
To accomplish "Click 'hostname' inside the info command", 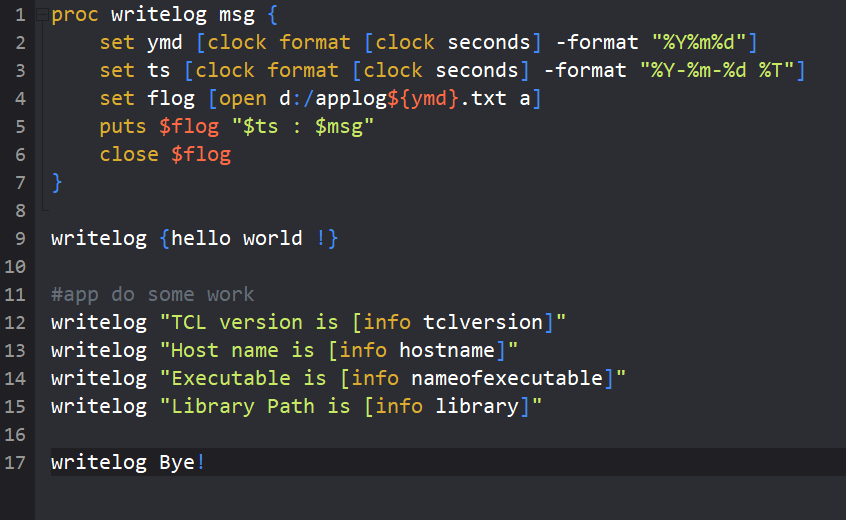I will [x=447, y=350].
